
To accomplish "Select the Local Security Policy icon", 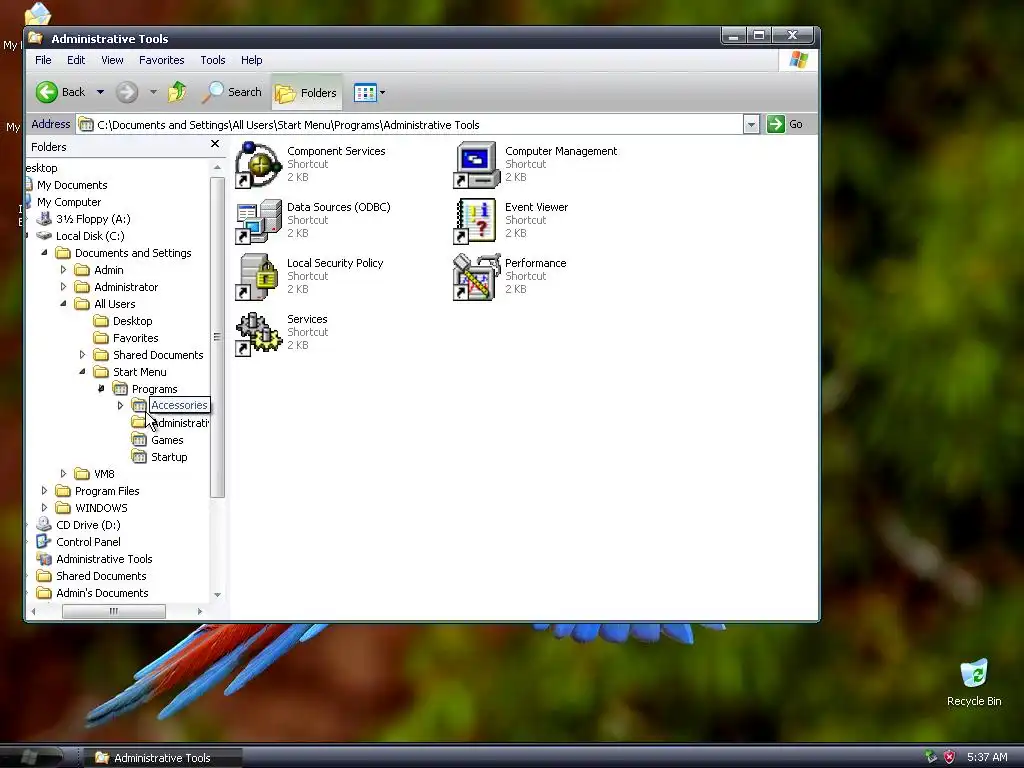I will click(258, 278).
